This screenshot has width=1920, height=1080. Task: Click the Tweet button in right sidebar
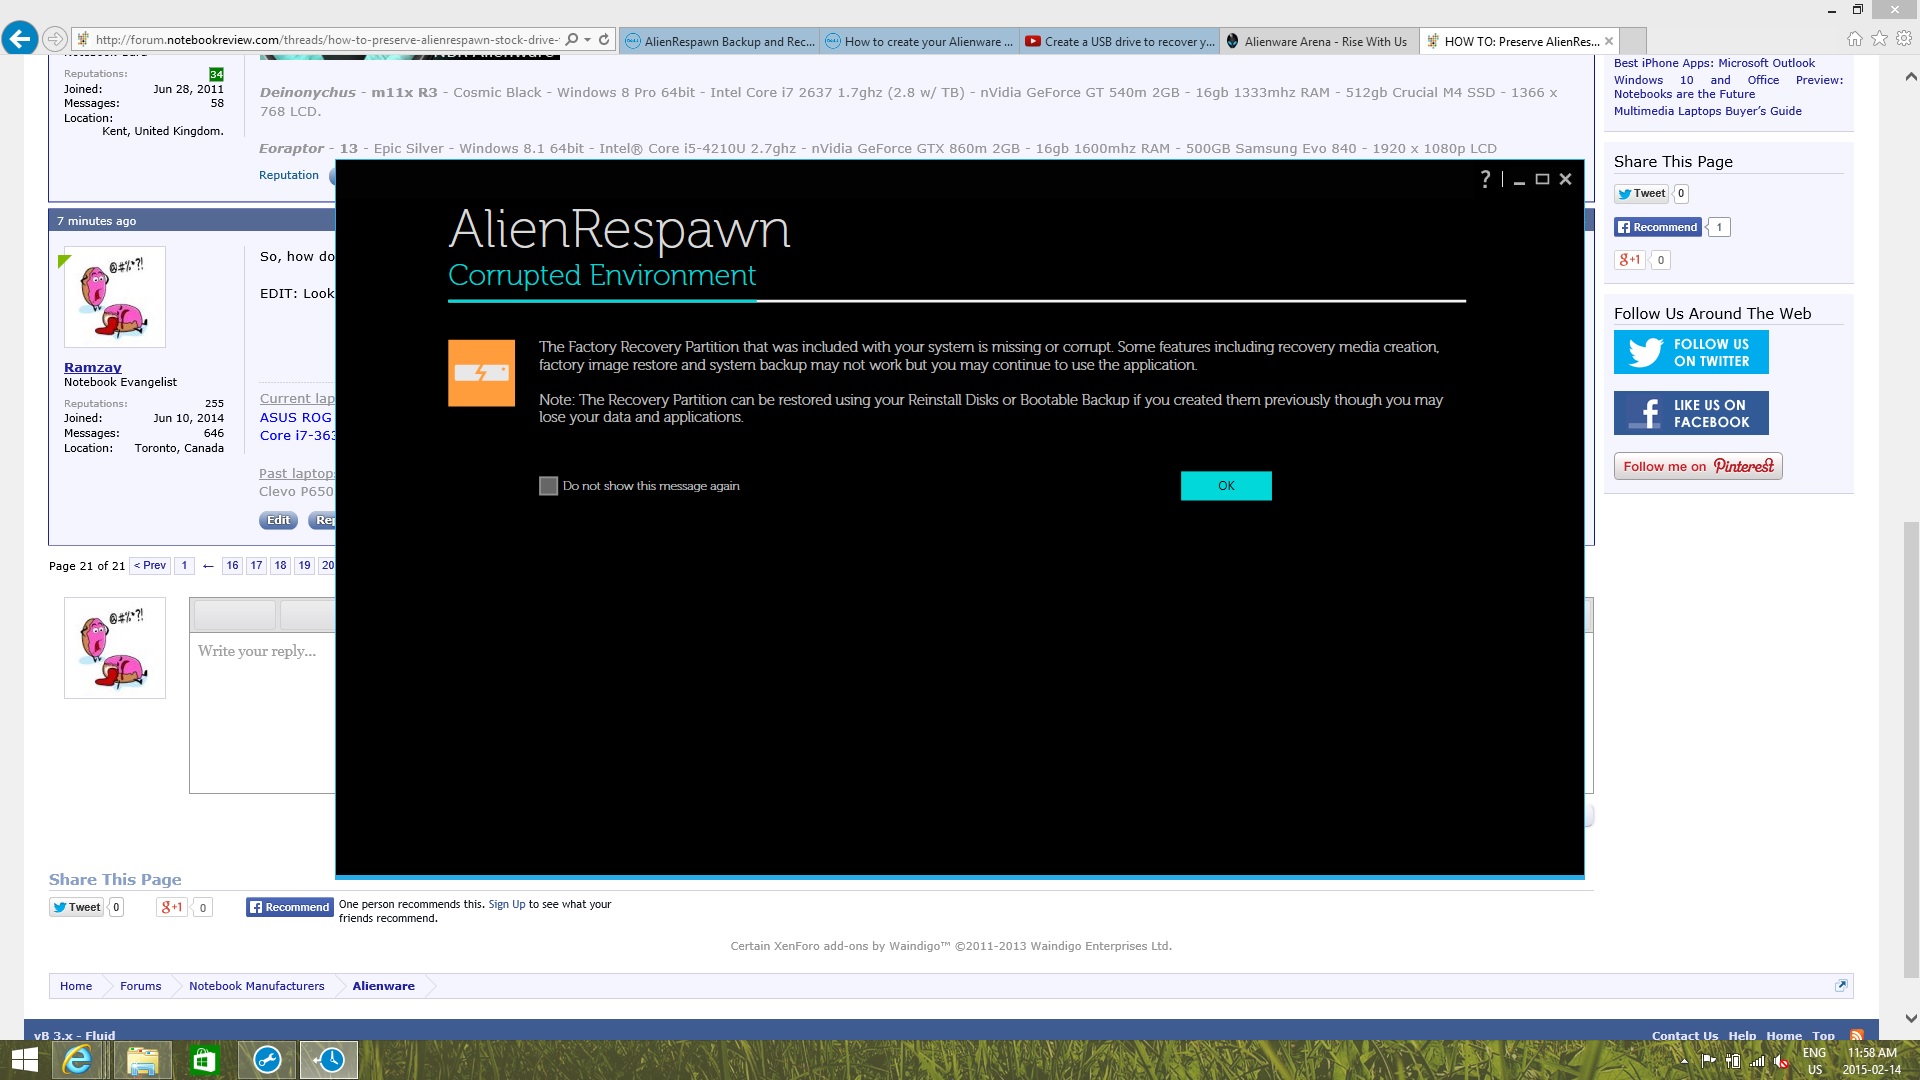point(1642,194)
